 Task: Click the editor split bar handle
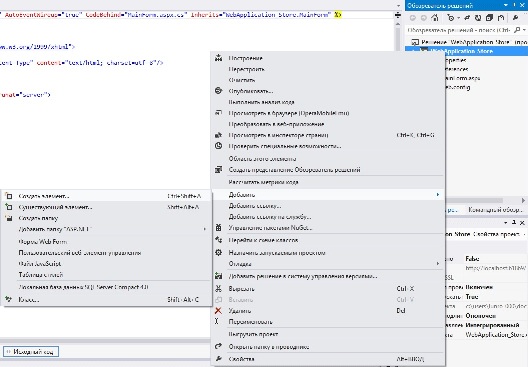tap(398, 15)
